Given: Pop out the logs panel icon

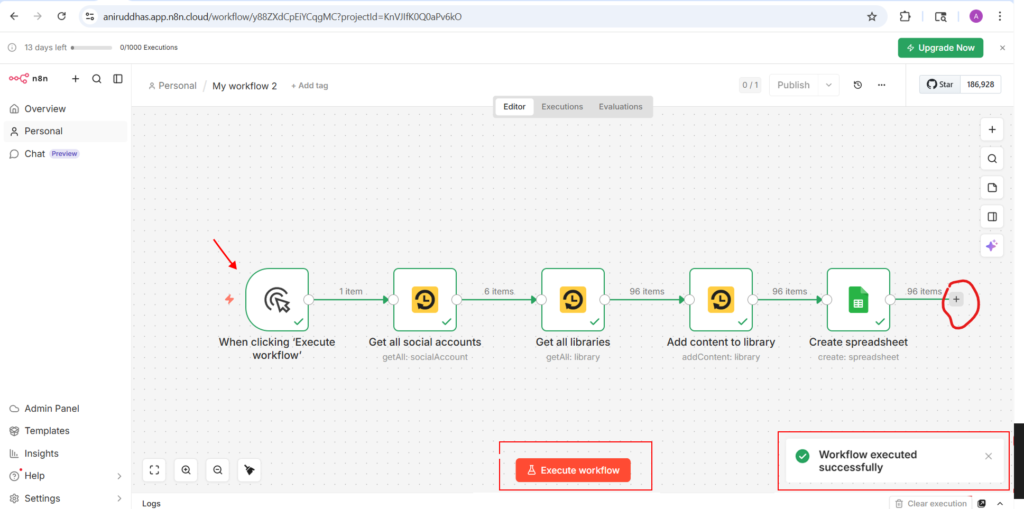Looking at the screenshot, I should (982, 503).
